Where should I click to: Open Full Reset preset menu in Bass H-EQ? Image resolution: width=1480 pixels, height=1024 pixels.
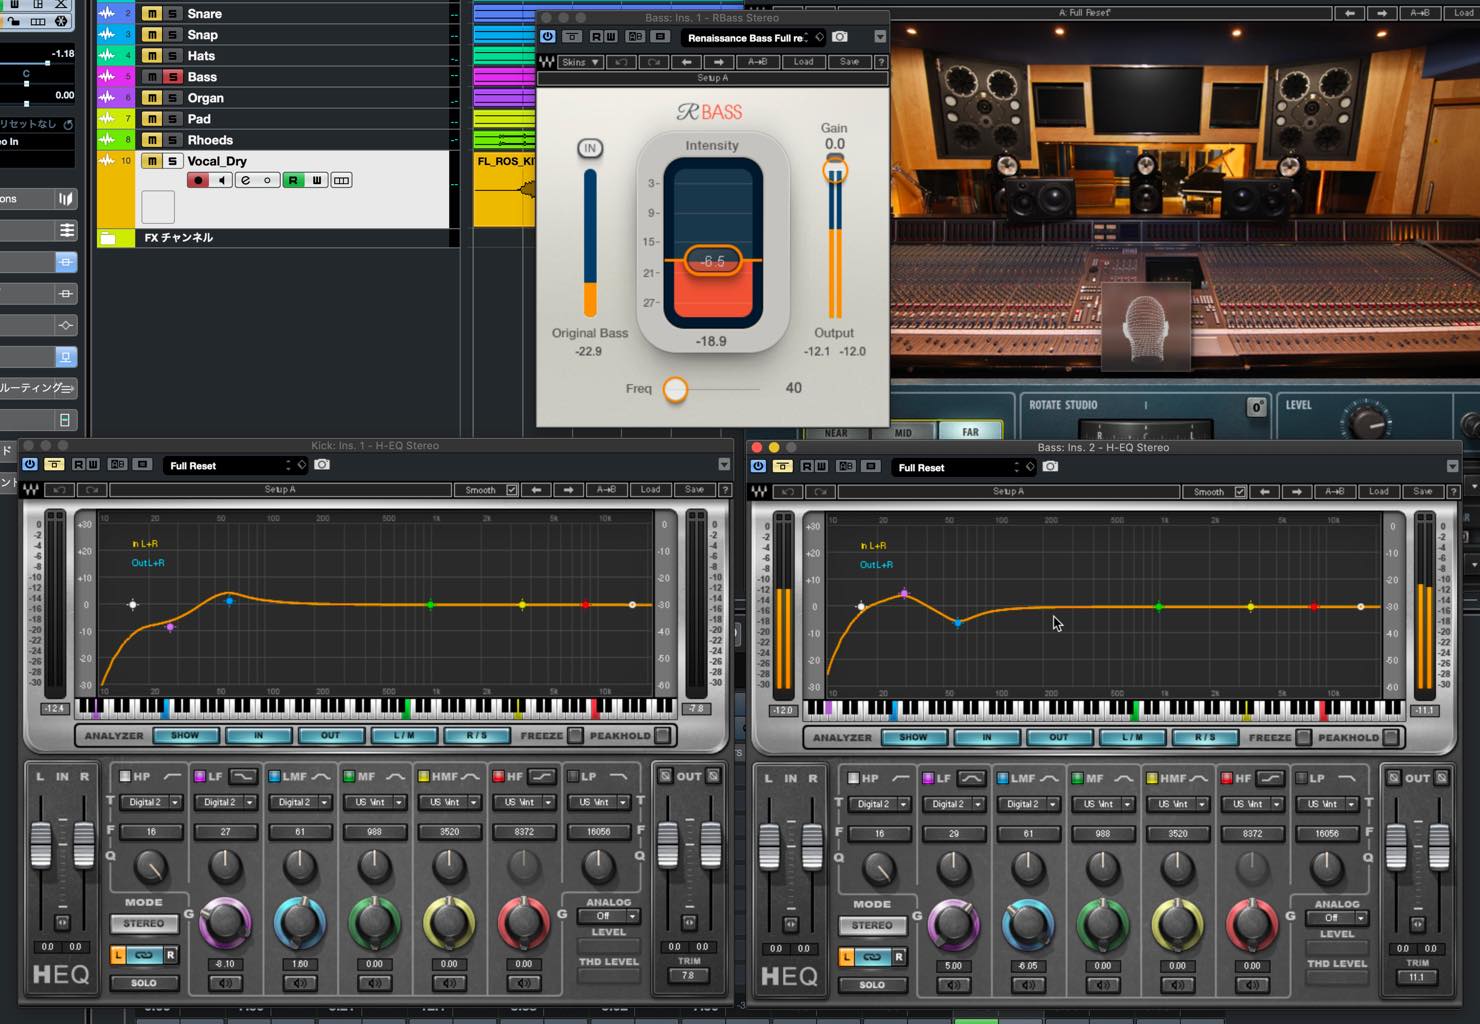(963, 468)
